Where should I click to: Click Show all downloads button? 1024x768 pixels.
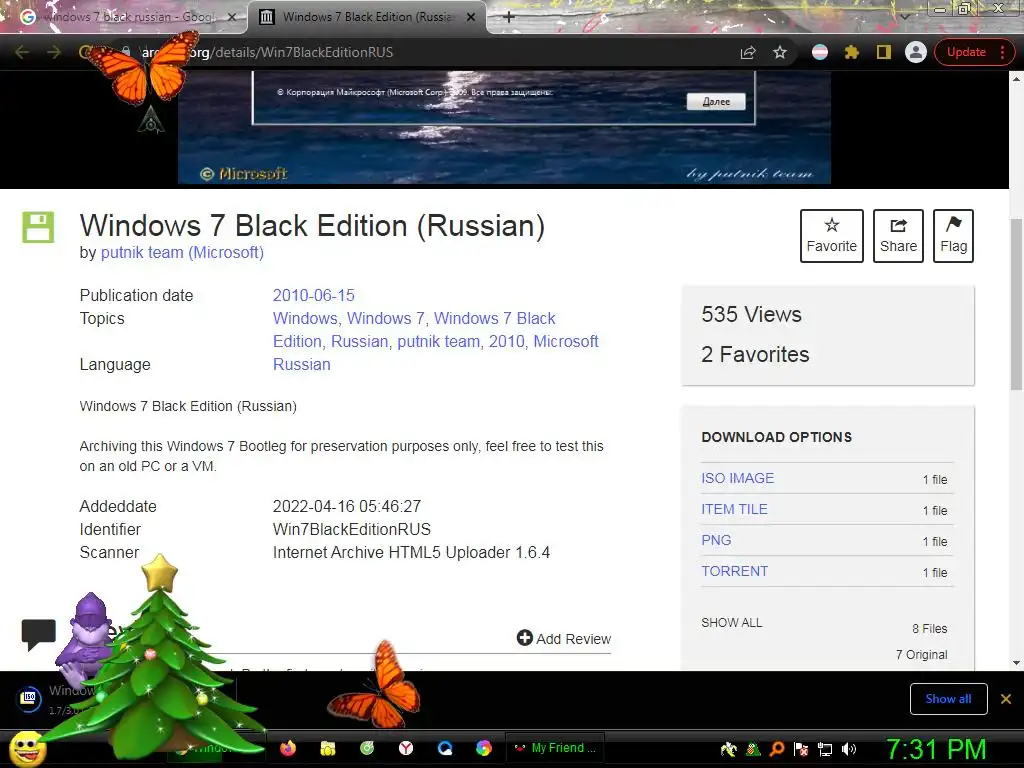coord(948,699)
